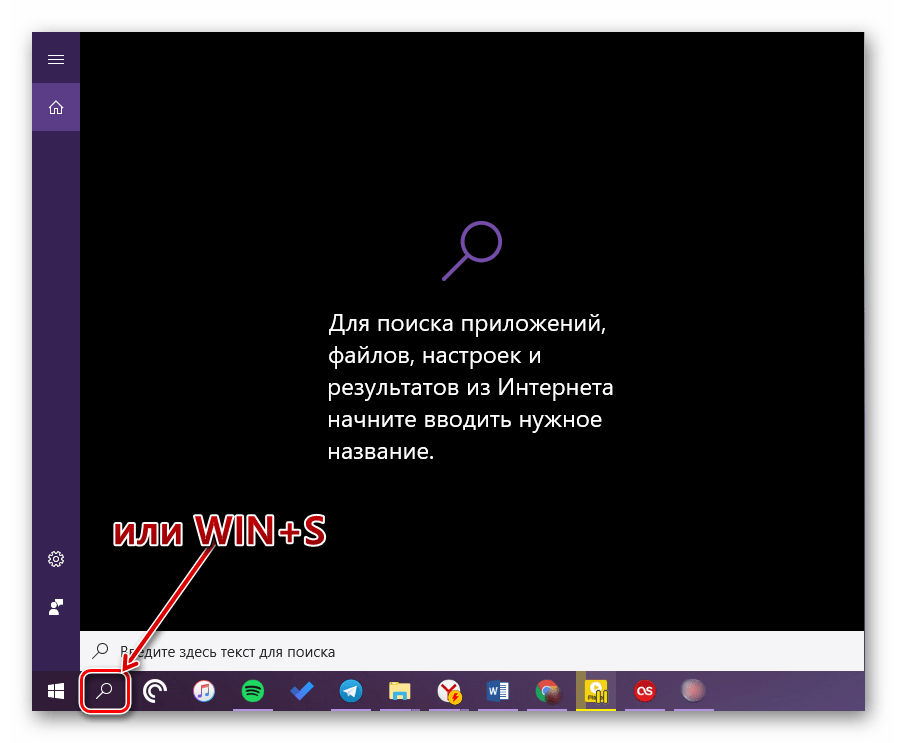Open the blue checkmark To-Do app
Screen dimensions: 897x743
click(x=301, y=691)
